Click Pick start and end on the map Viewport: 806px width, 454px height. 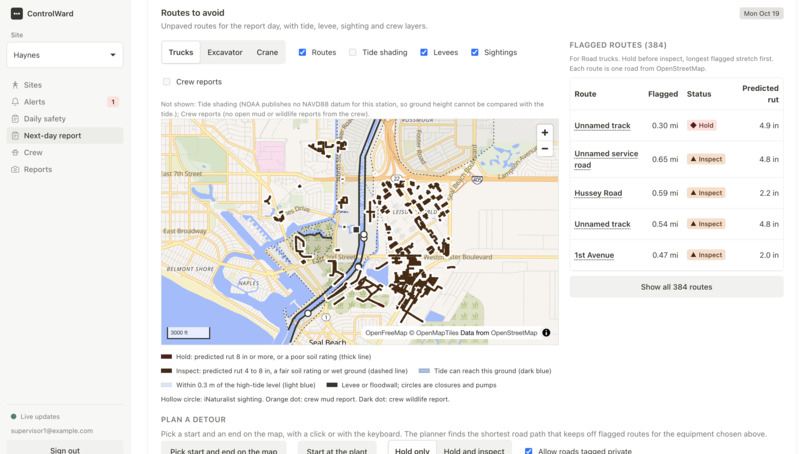224,449
